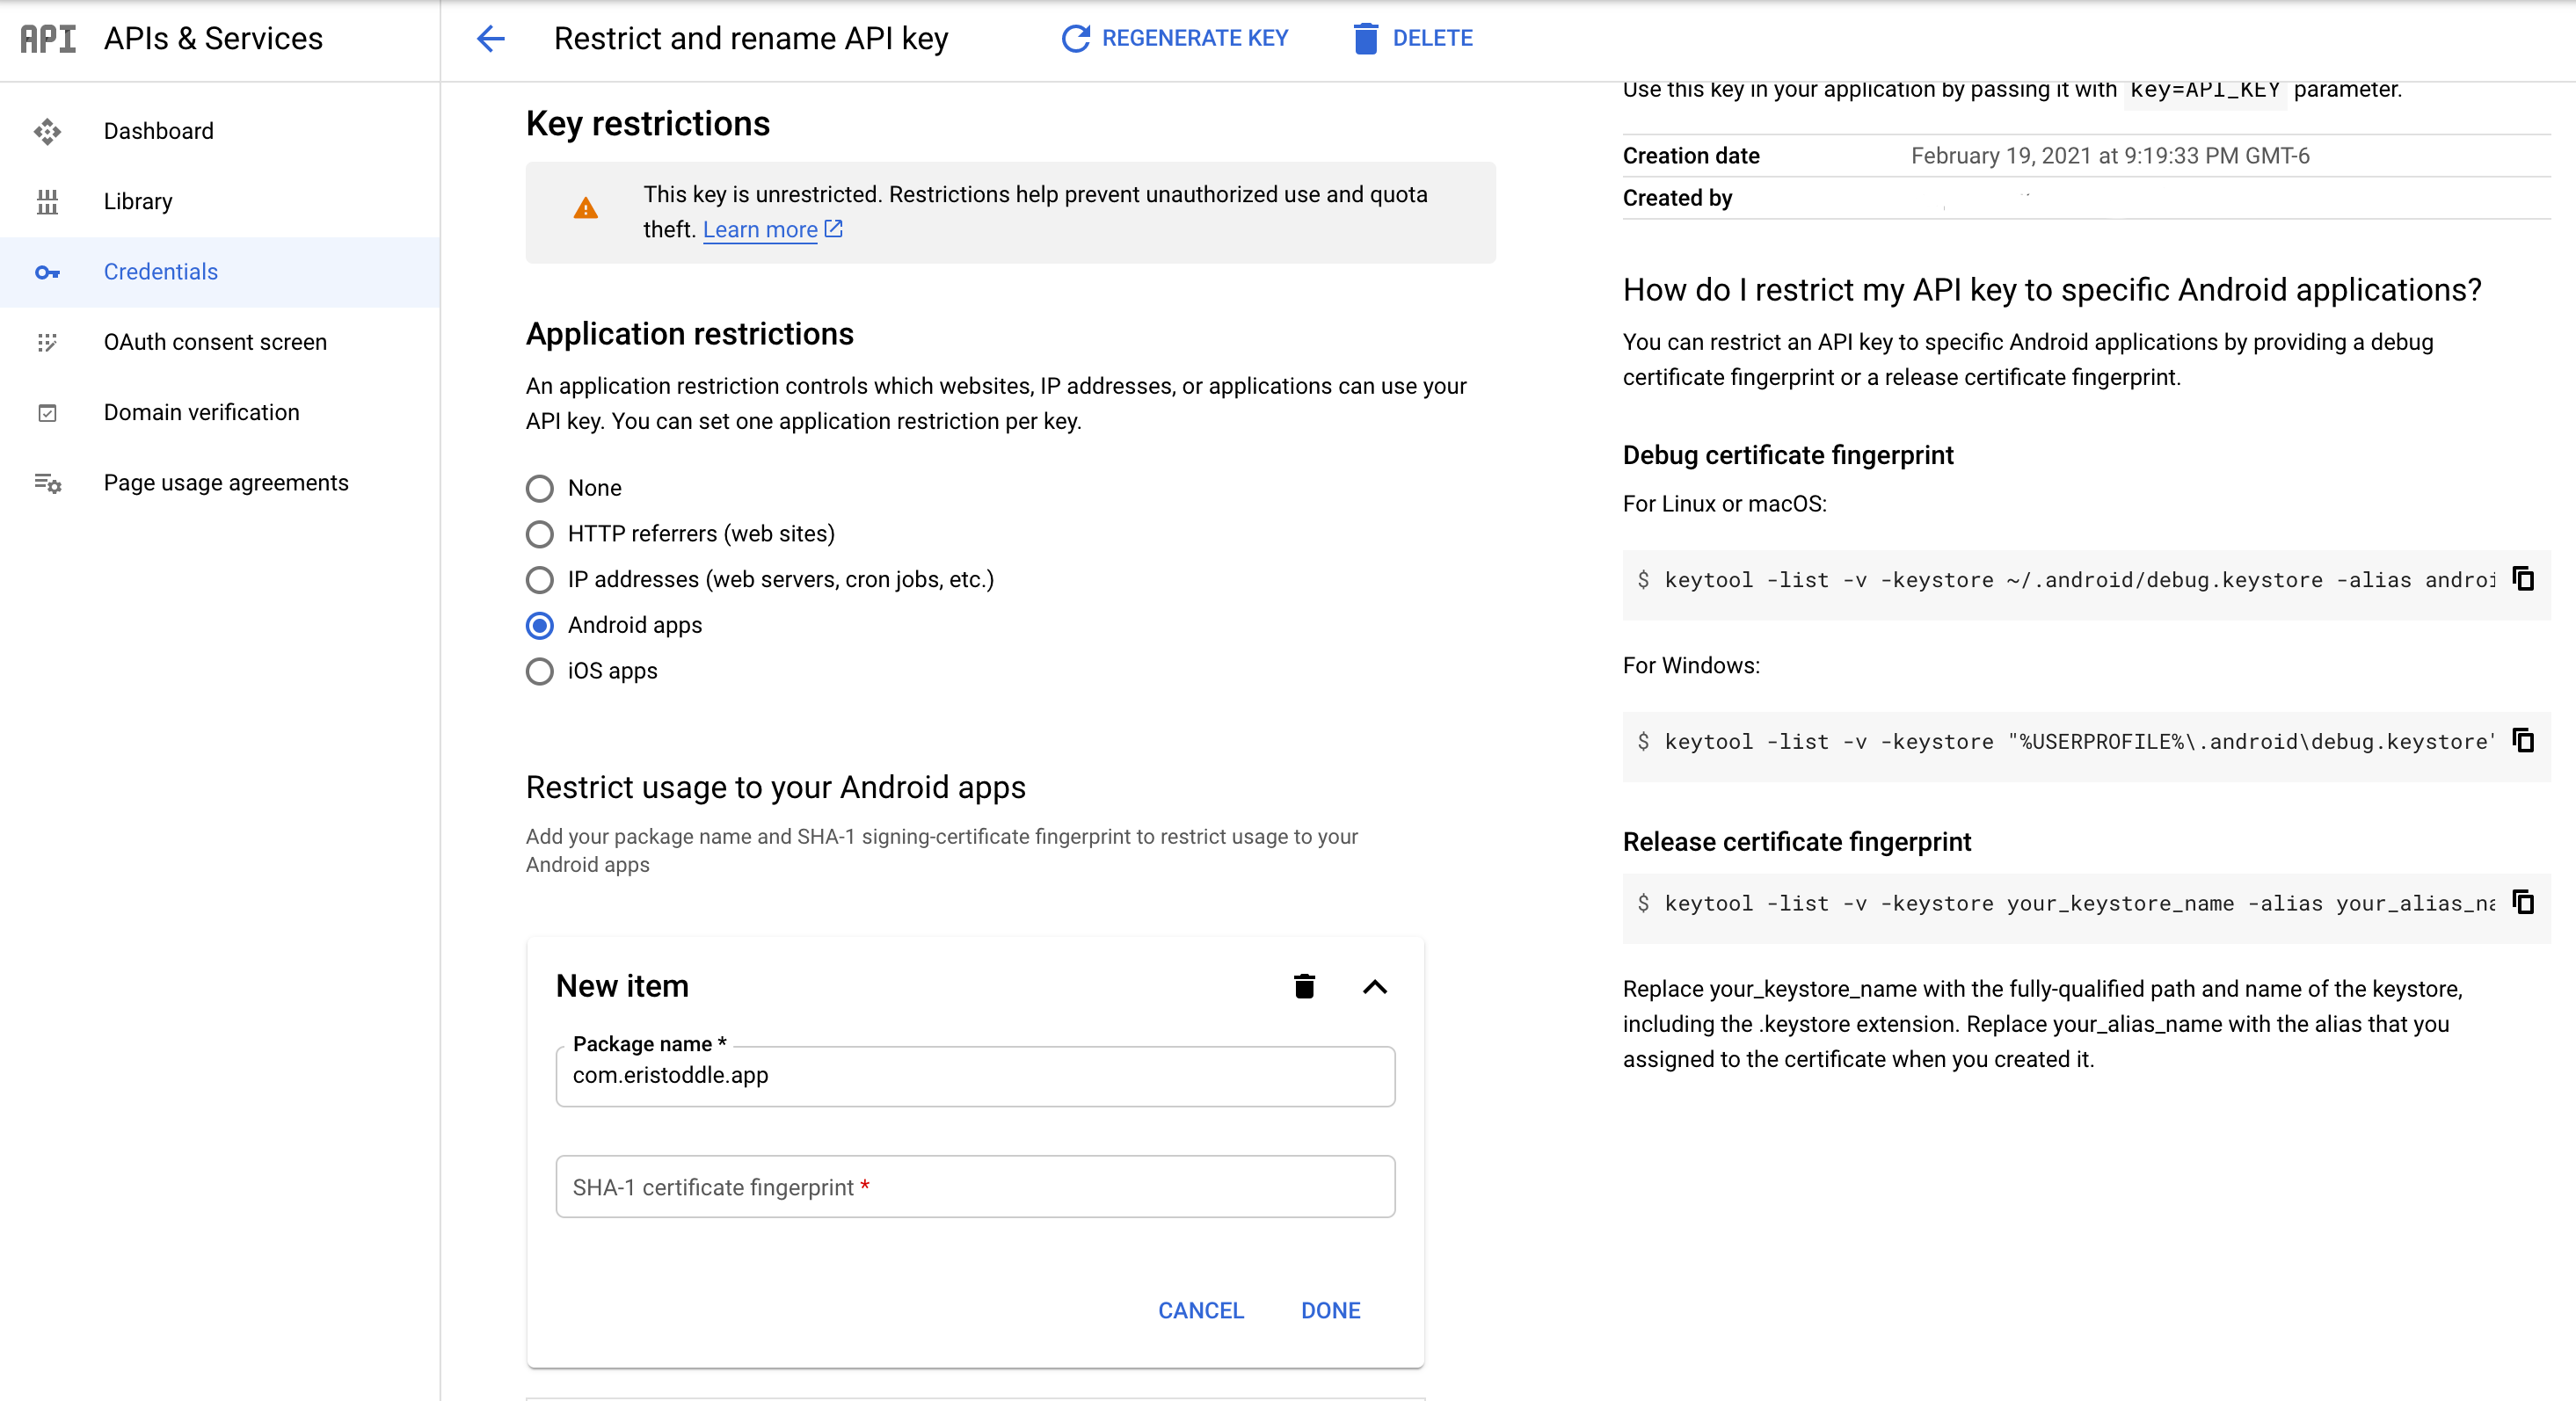The height and width of the screenshot is (1401, 2576).
Task: Copy the release certificate keytool command
Action: (2523, 902)
